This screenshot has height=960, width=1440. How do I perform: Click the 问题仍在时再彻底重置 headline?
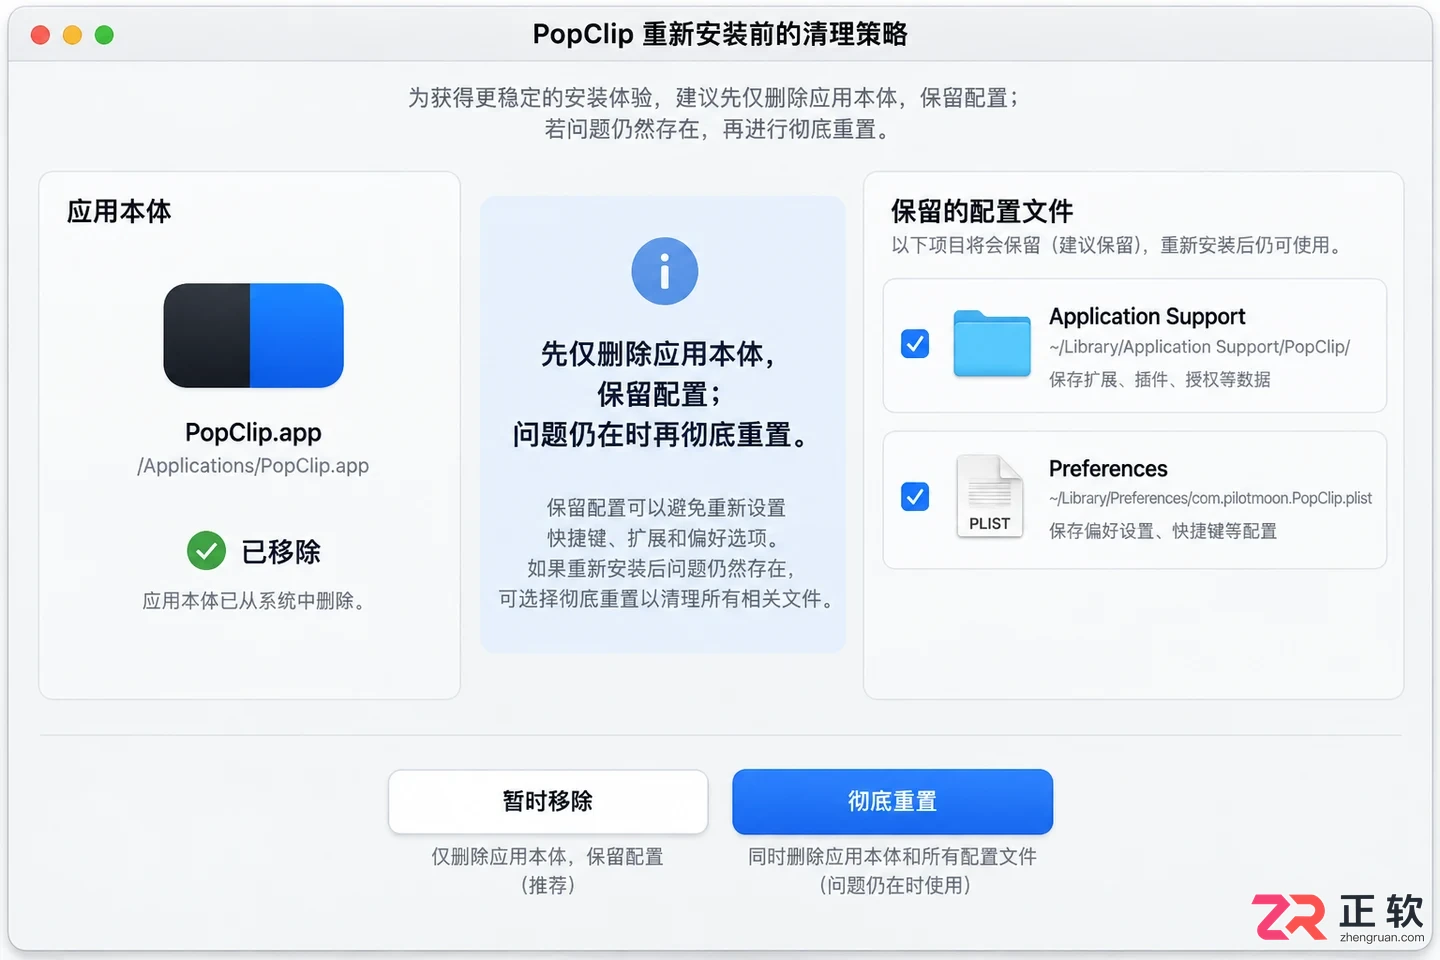tap(661, 435)
